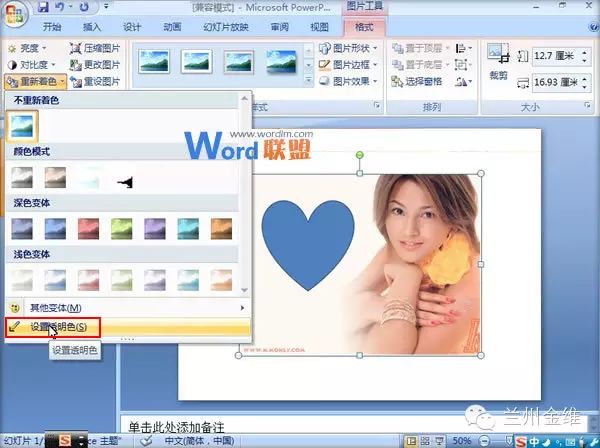
Task: Open the rotate objects dropdown icon
Action: pyautogui.click(x=464, y=81)
